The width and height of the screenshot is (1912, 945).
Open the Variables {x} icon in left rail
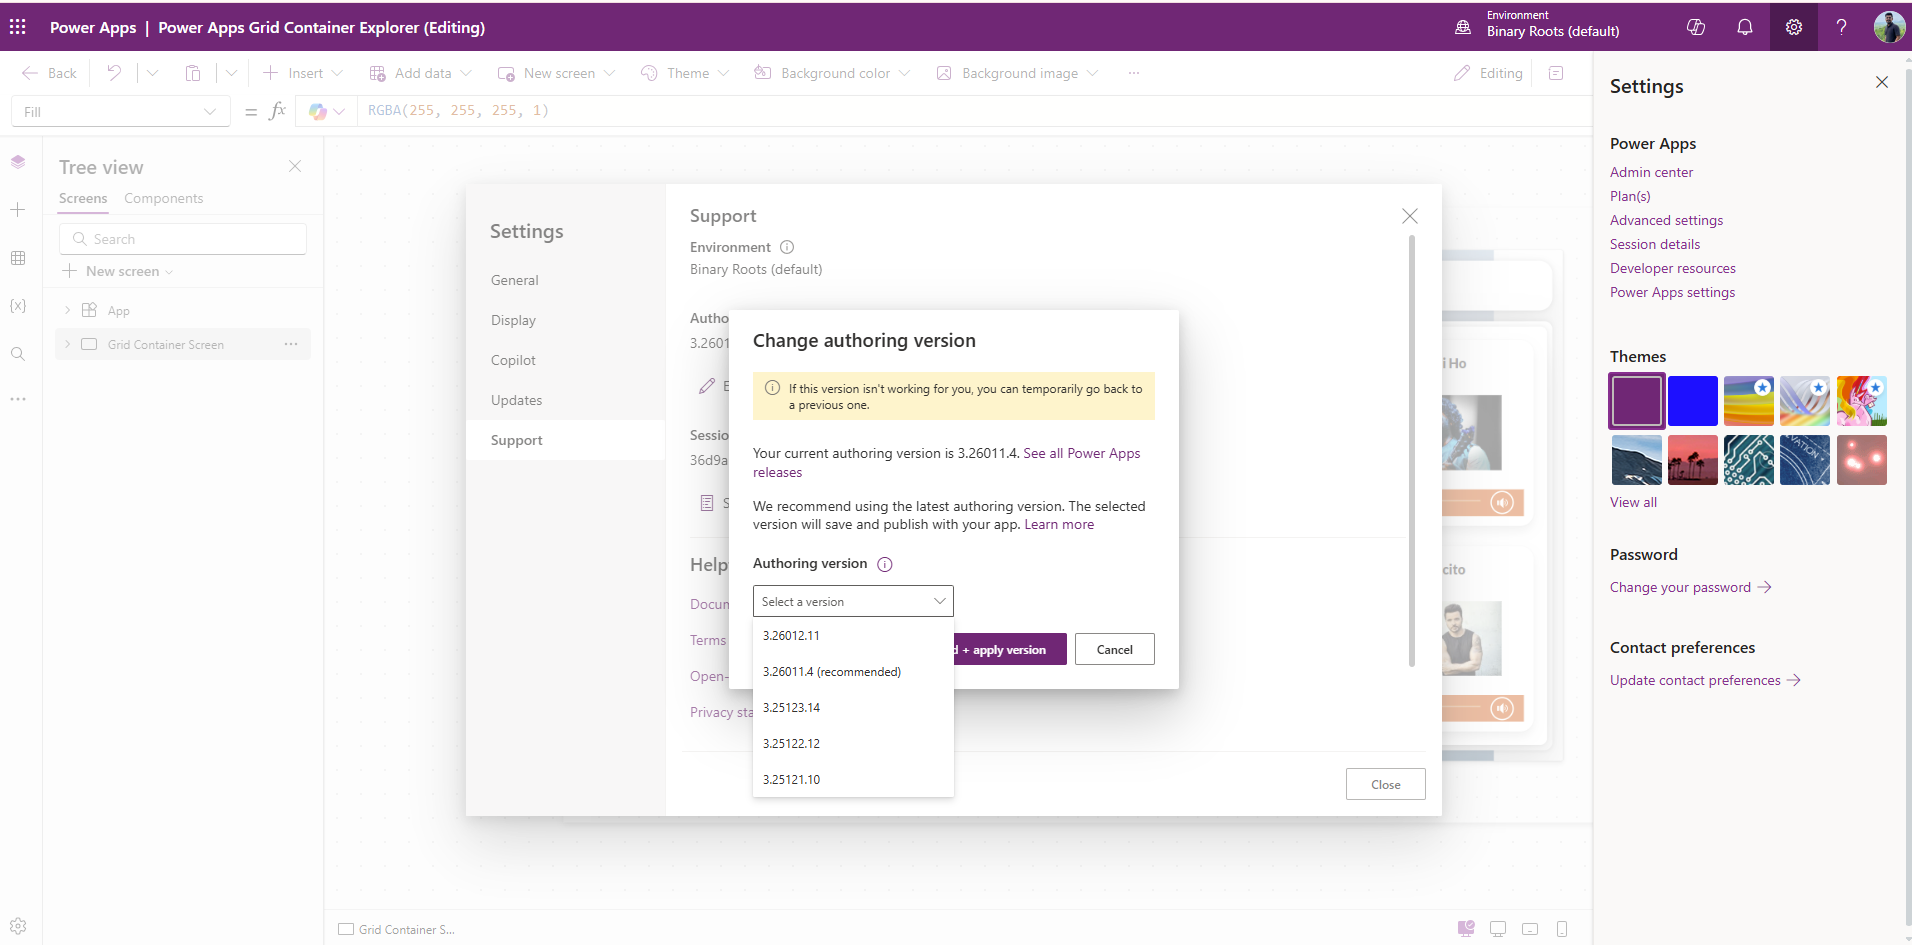(x=18, y=306)
